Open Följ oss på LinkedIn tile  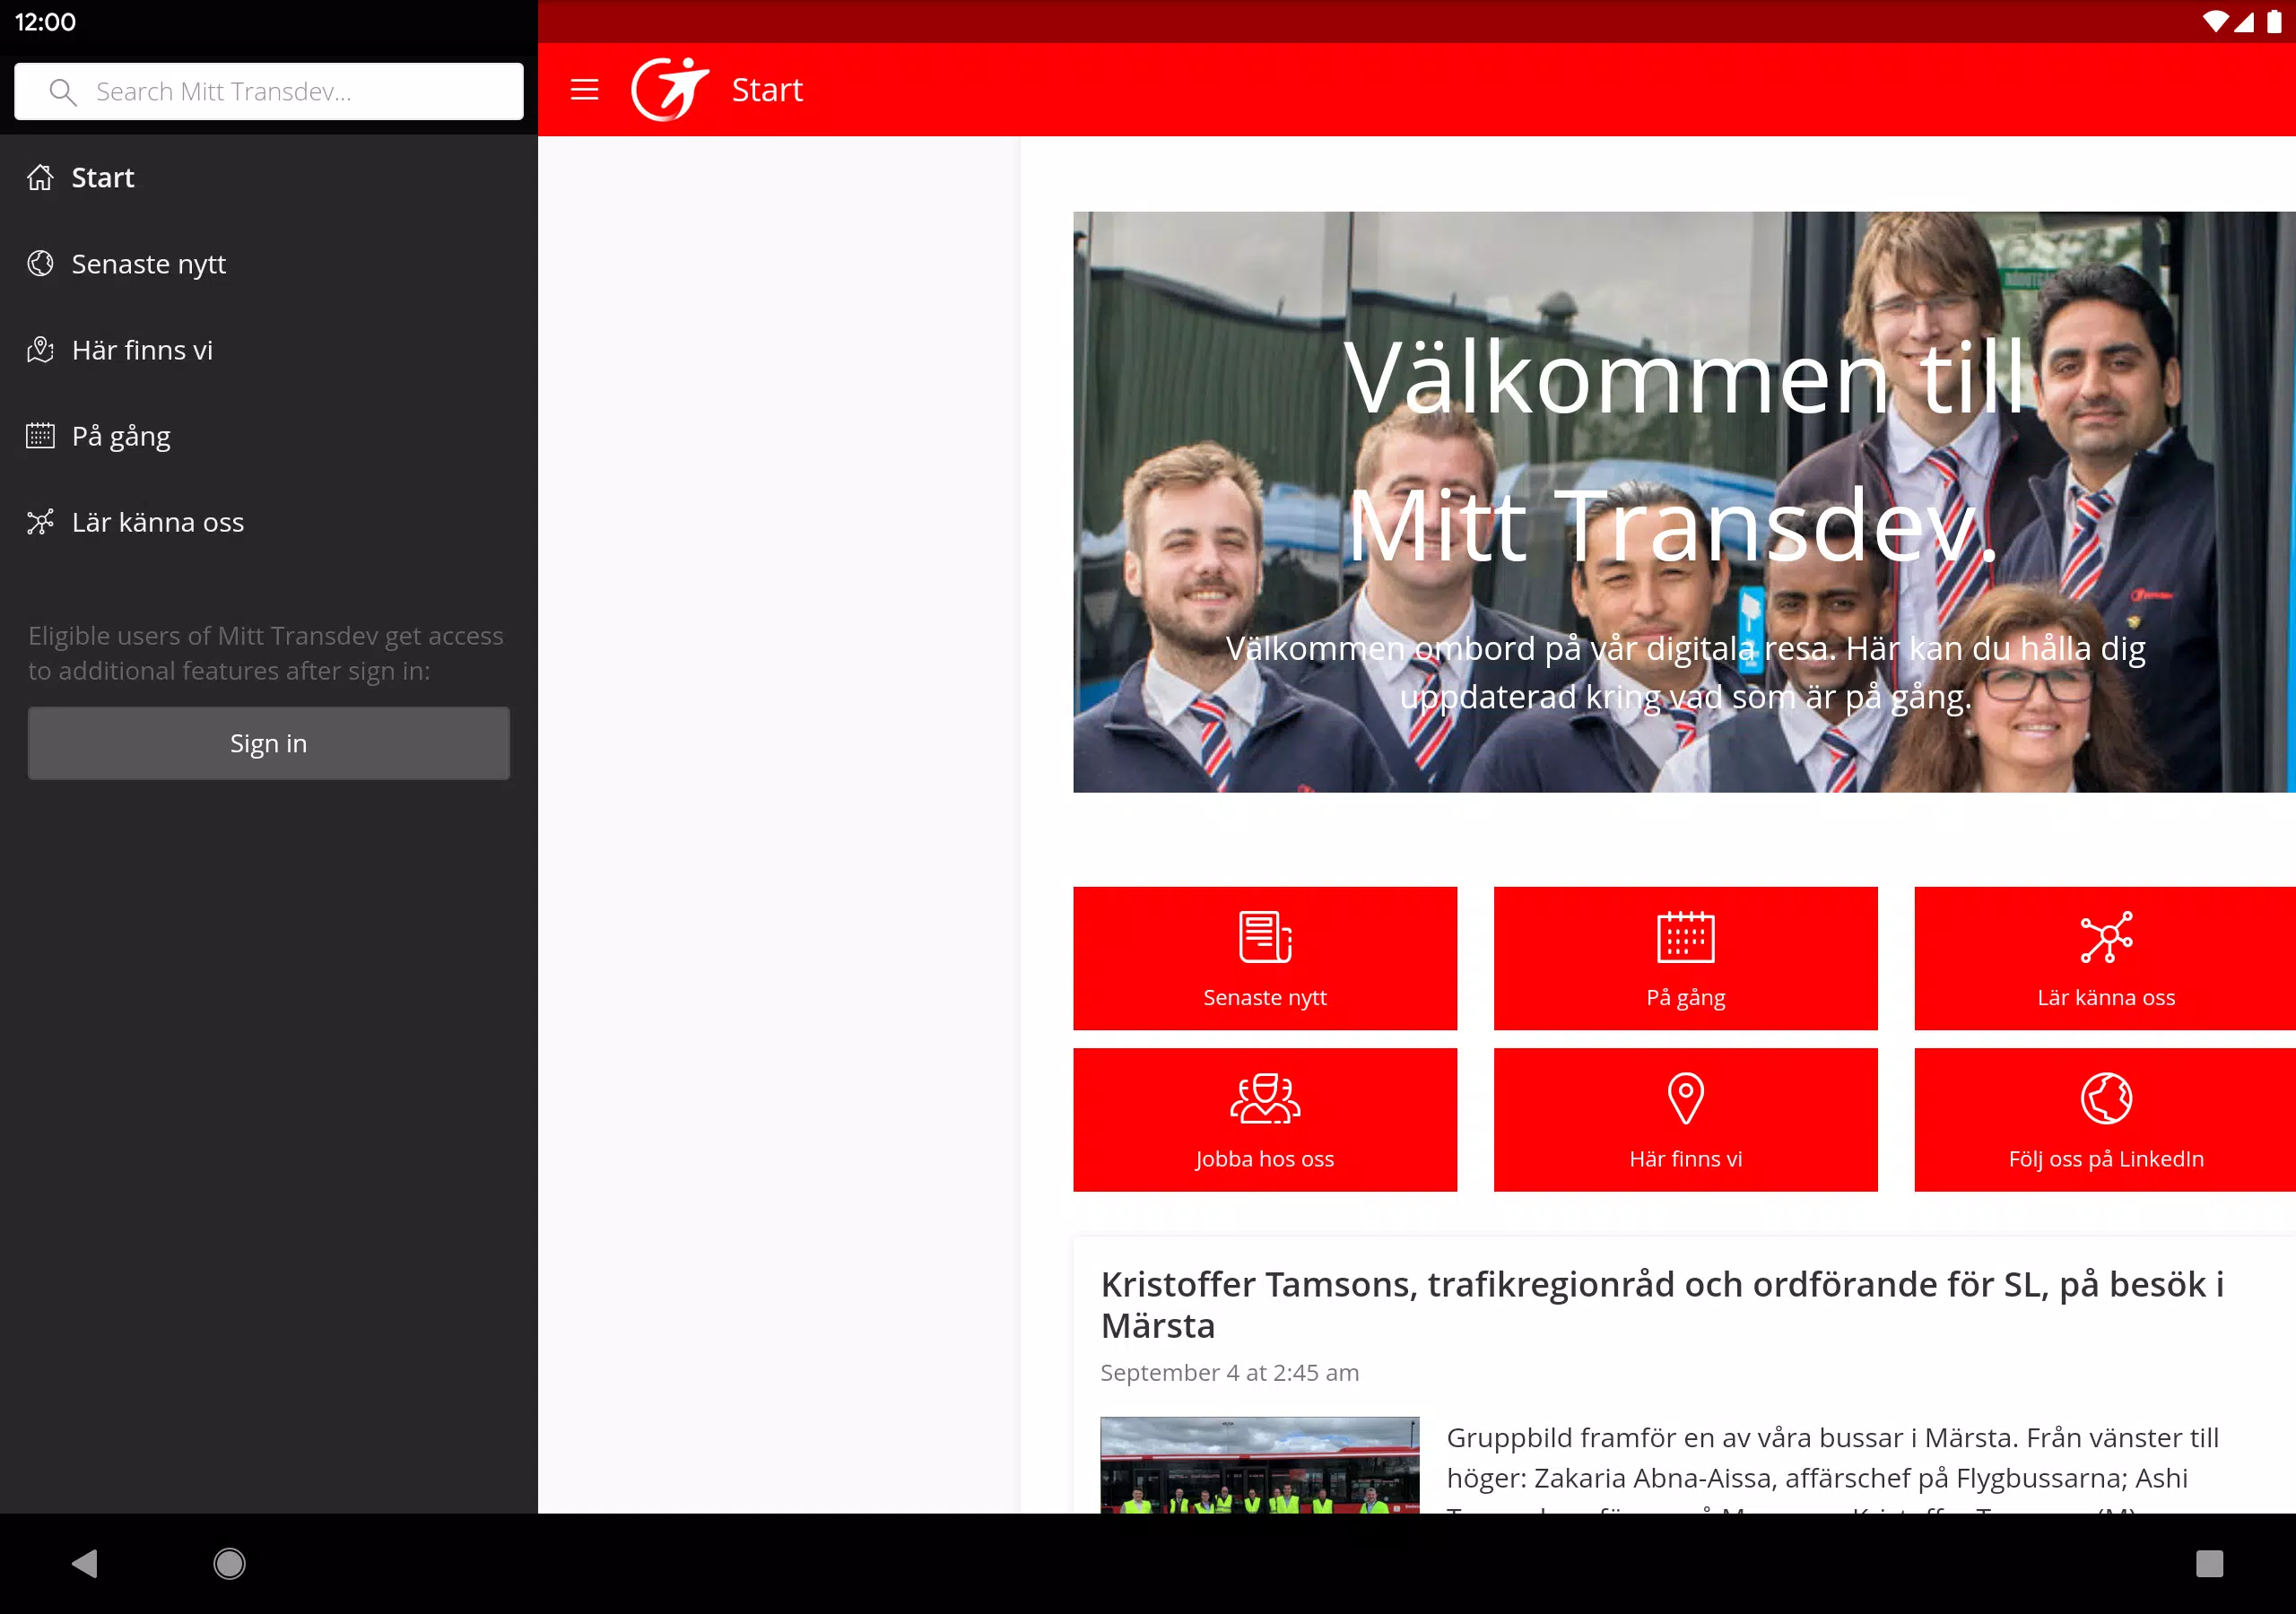click(2105, 1120)
